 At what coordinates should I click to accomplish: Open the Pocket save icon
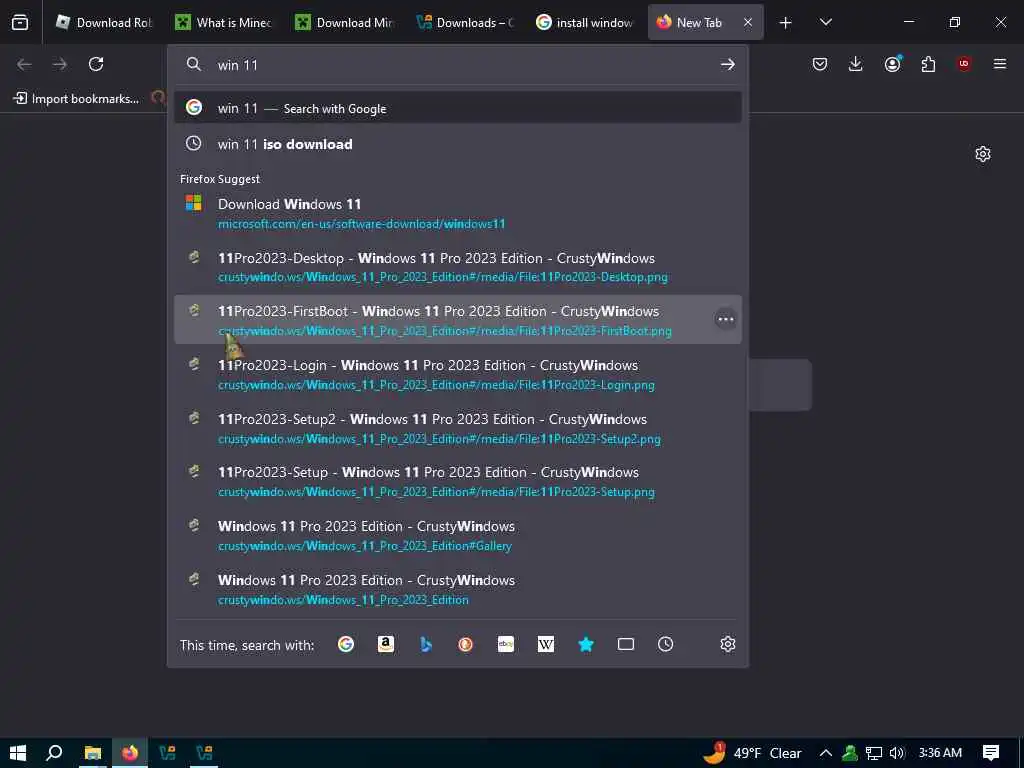click(x=820, y=64)
